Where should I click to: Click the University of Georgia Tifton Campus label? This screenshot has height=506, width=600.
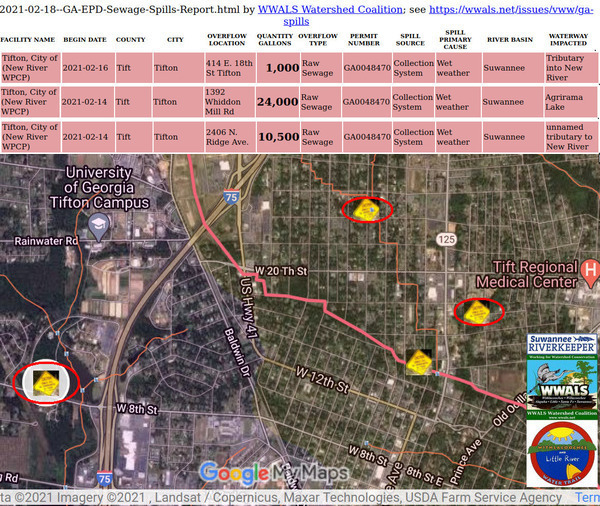(99, 188)
